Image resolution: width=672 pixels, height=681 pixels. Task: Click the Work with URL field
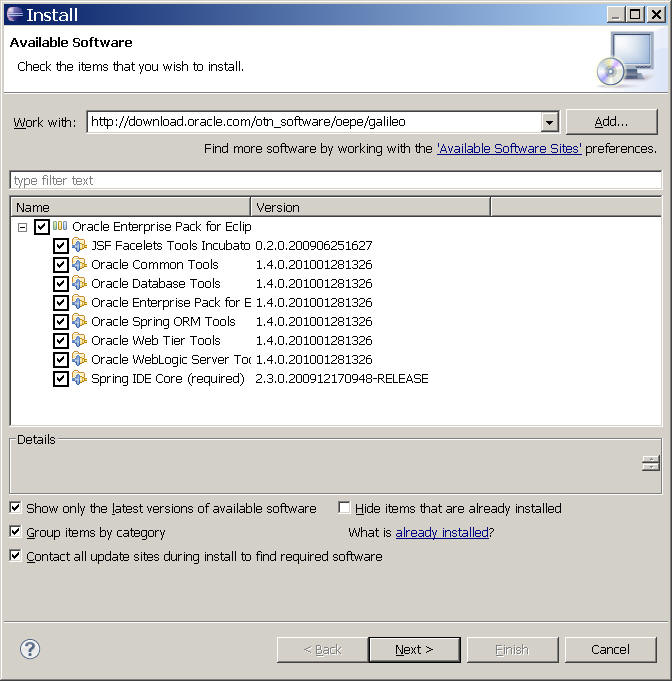[314, 122]
